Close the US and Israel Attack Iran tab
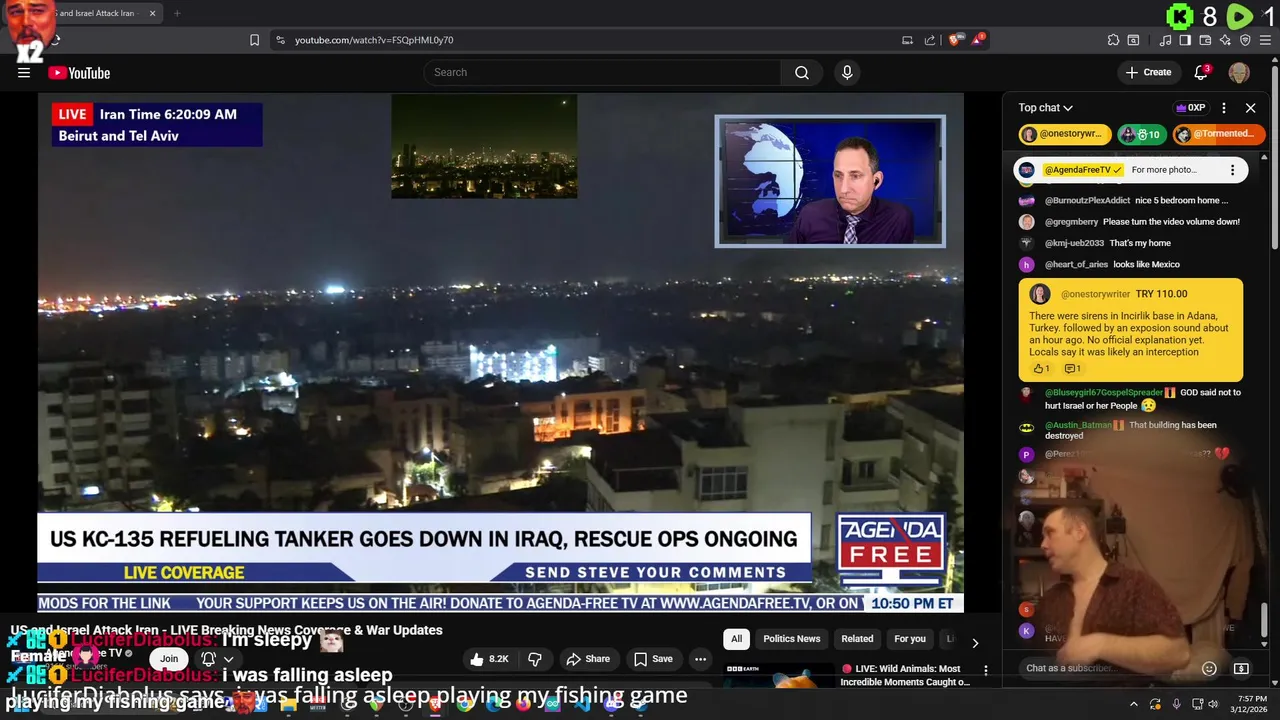The image size is (1280, 720). (153, 13)
